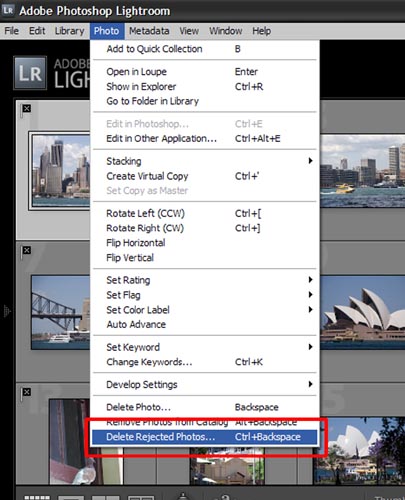Expand the Set Rating submenu

tap(205, 280)
